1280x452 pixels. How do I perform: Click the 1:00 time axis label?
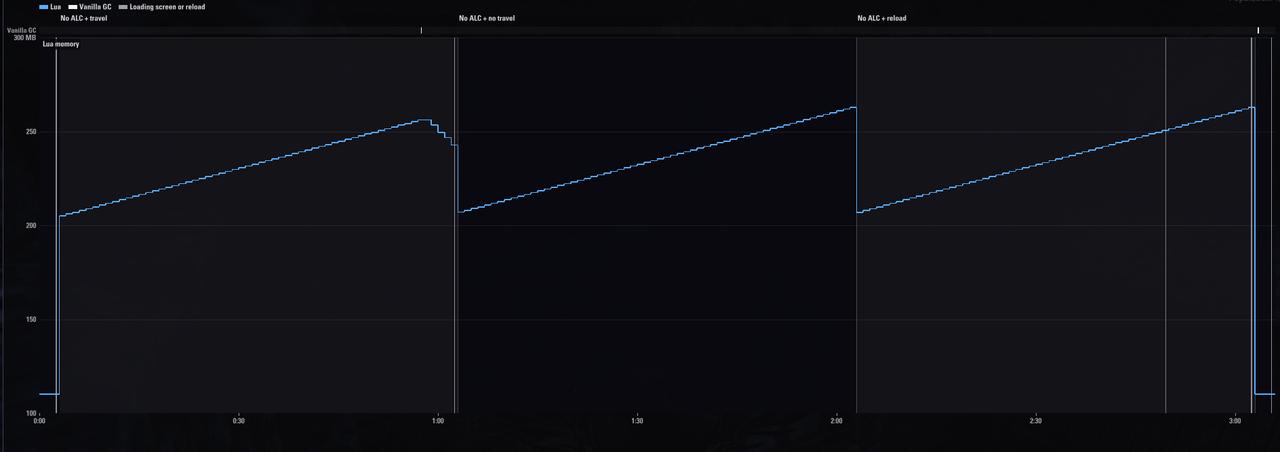point(438,421)
